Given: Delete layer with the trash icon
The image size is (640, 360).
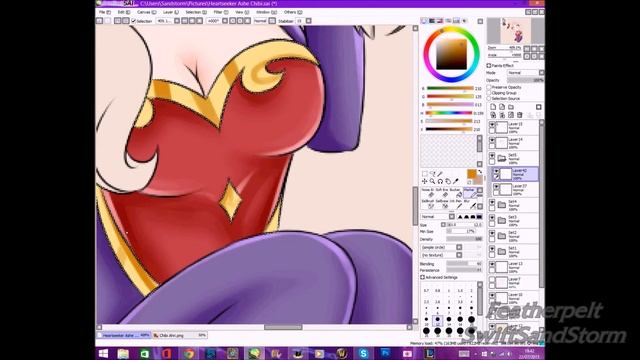Looking at the screenshot, I should coord(520,116).
